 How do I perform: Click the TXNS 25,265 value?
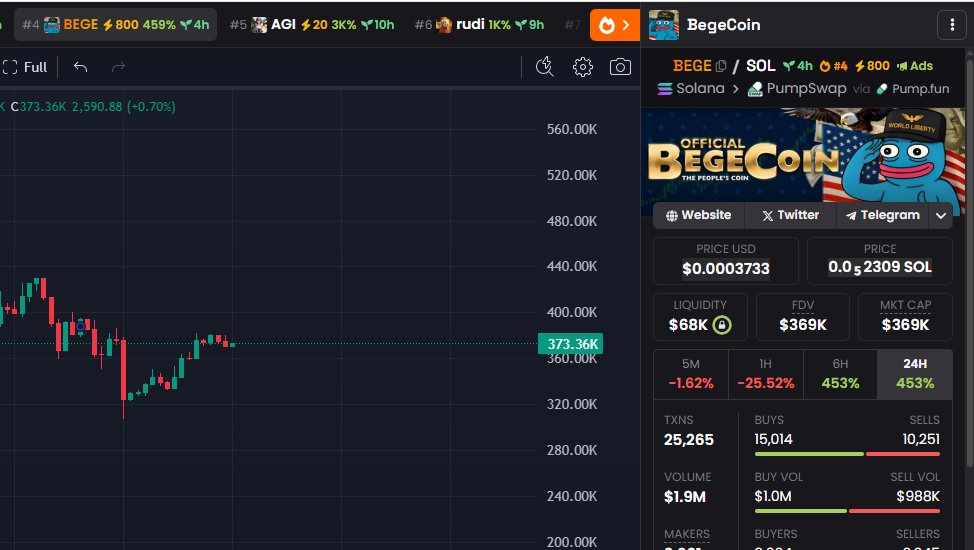[689, 440]
